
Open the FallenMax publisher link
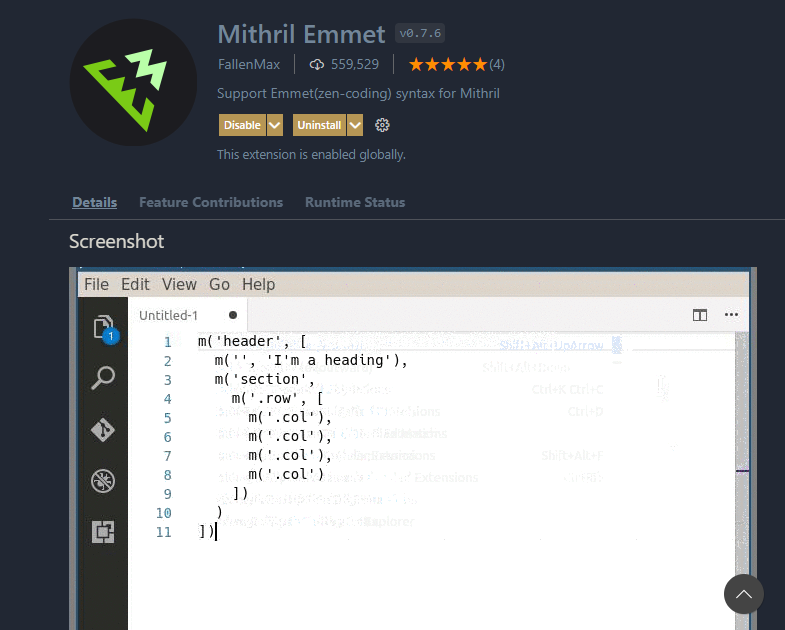click(249, 65)
